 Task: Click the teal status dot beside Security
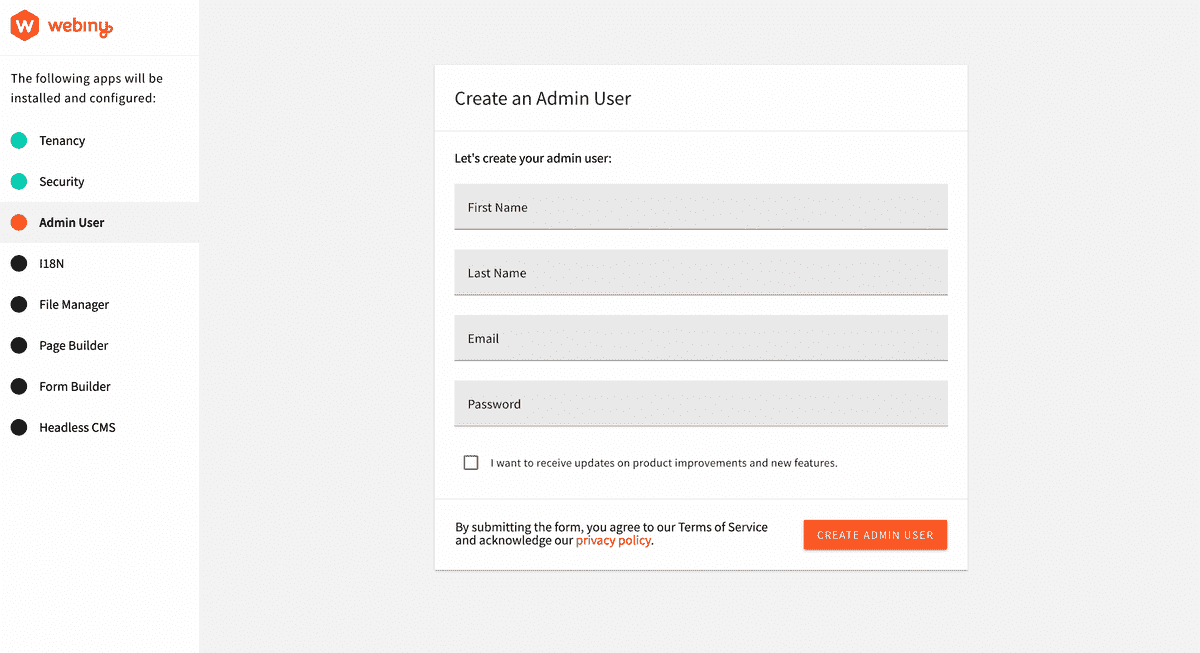point(19,181)
